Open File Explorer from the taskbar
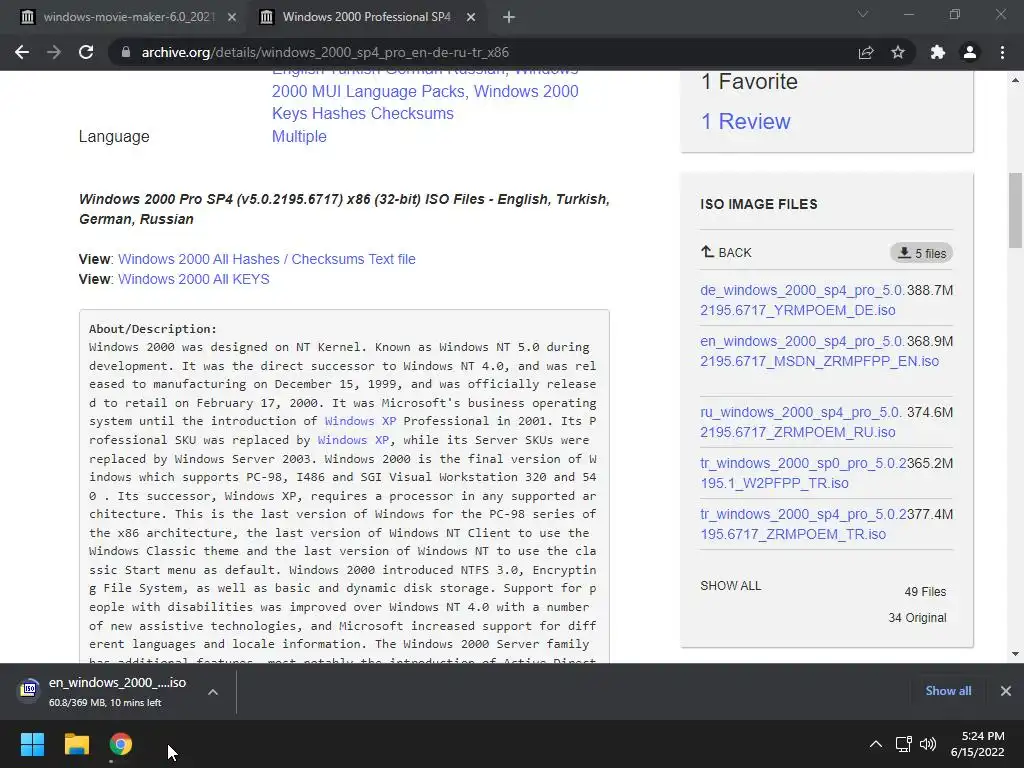 76,744
